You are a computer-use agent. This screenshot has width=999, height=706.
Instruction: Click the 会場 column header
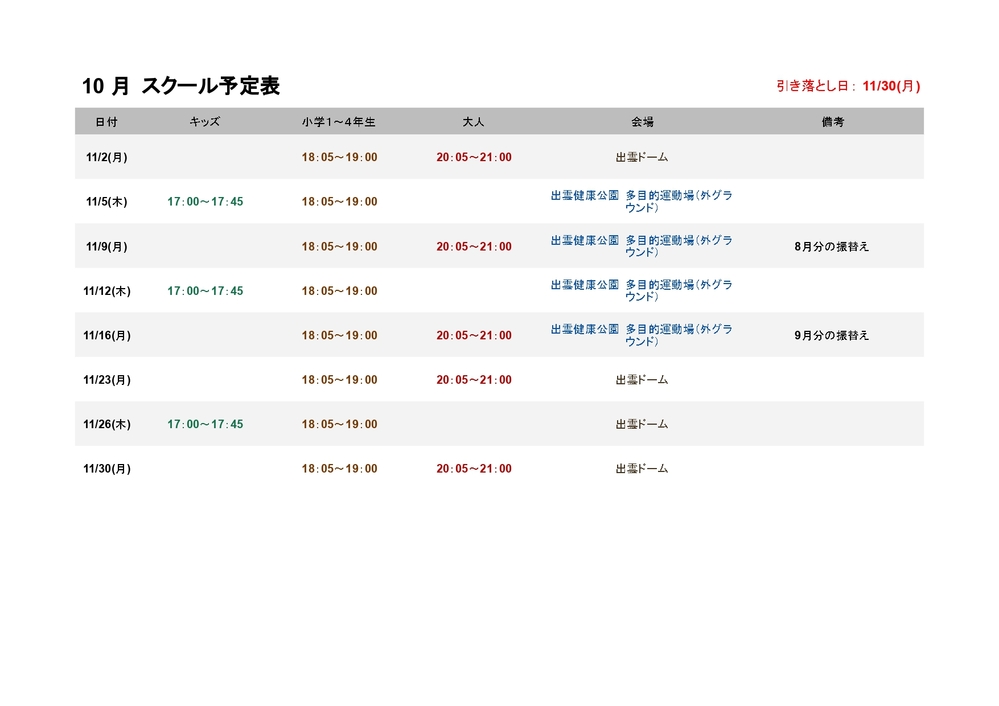(x=642, y=122)
